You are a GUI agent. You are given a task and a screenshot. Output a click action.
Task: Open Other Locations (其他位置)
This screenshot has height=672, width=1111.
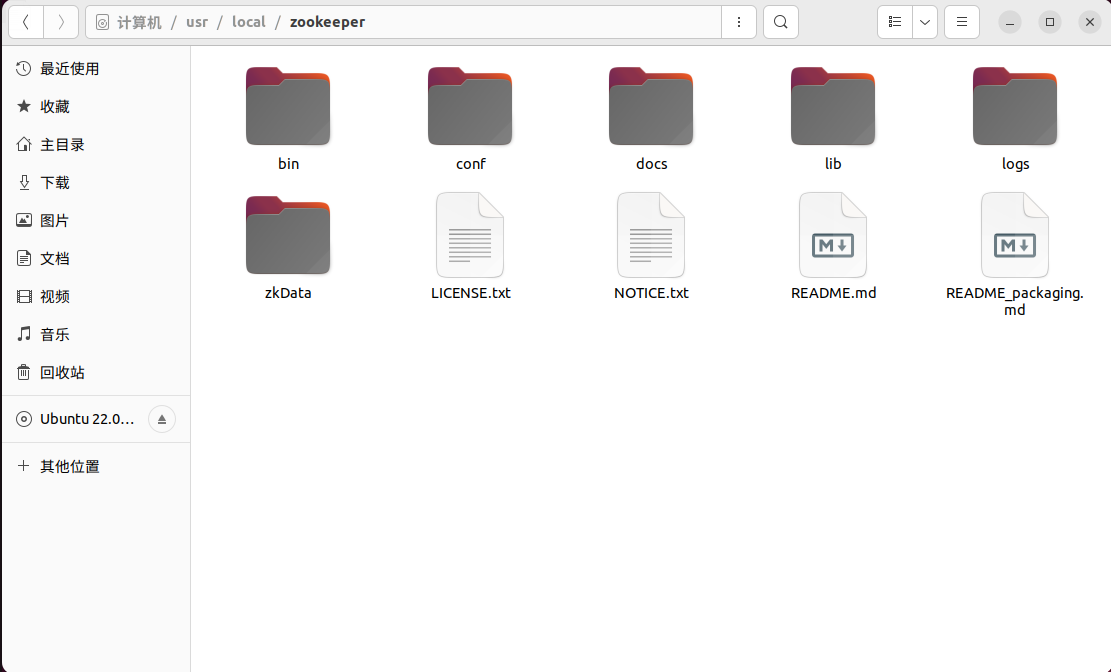tap(96, 466)
